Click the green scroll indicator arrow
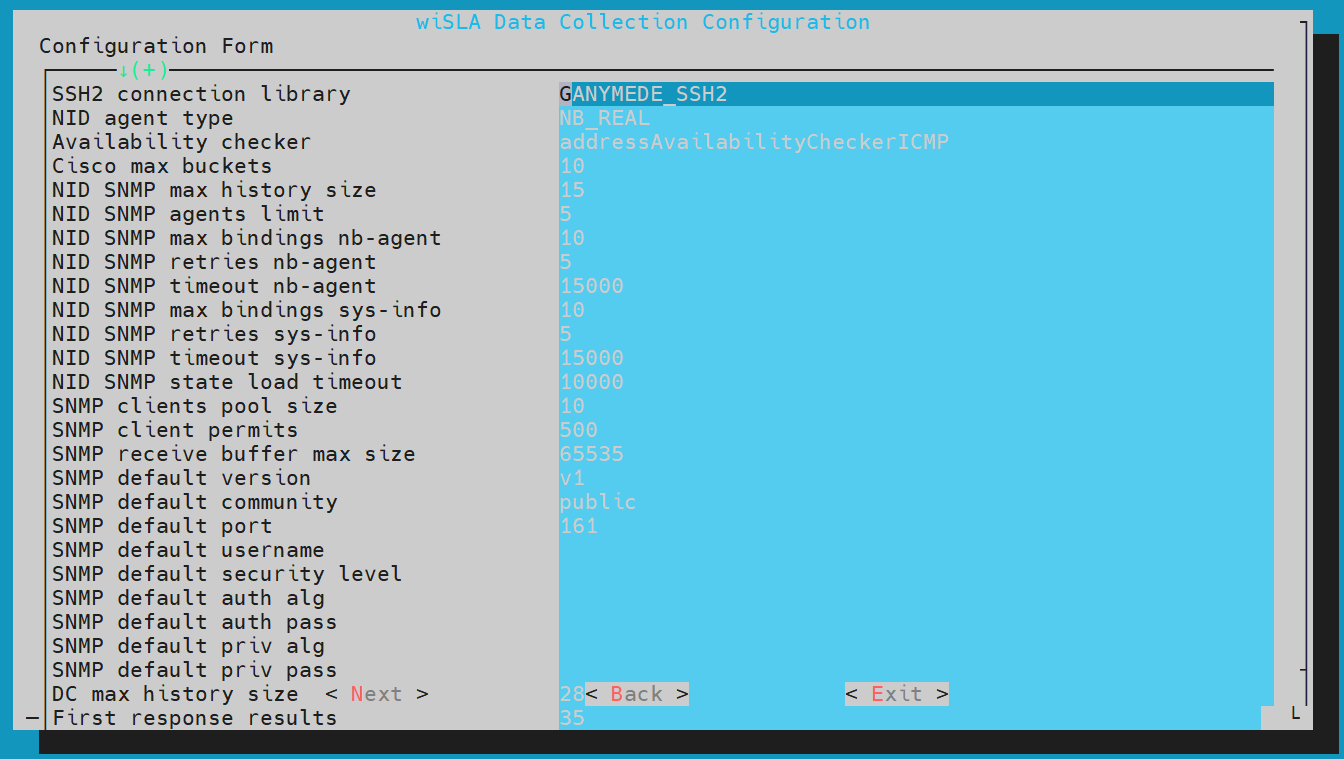1344x759 pixels. 124,70
